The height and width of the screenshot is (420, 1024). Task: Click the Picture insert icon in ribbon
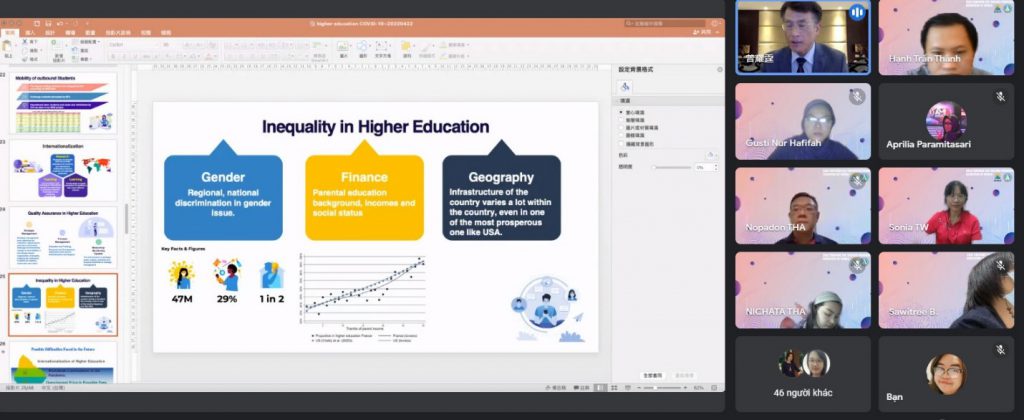click(343, 46)
